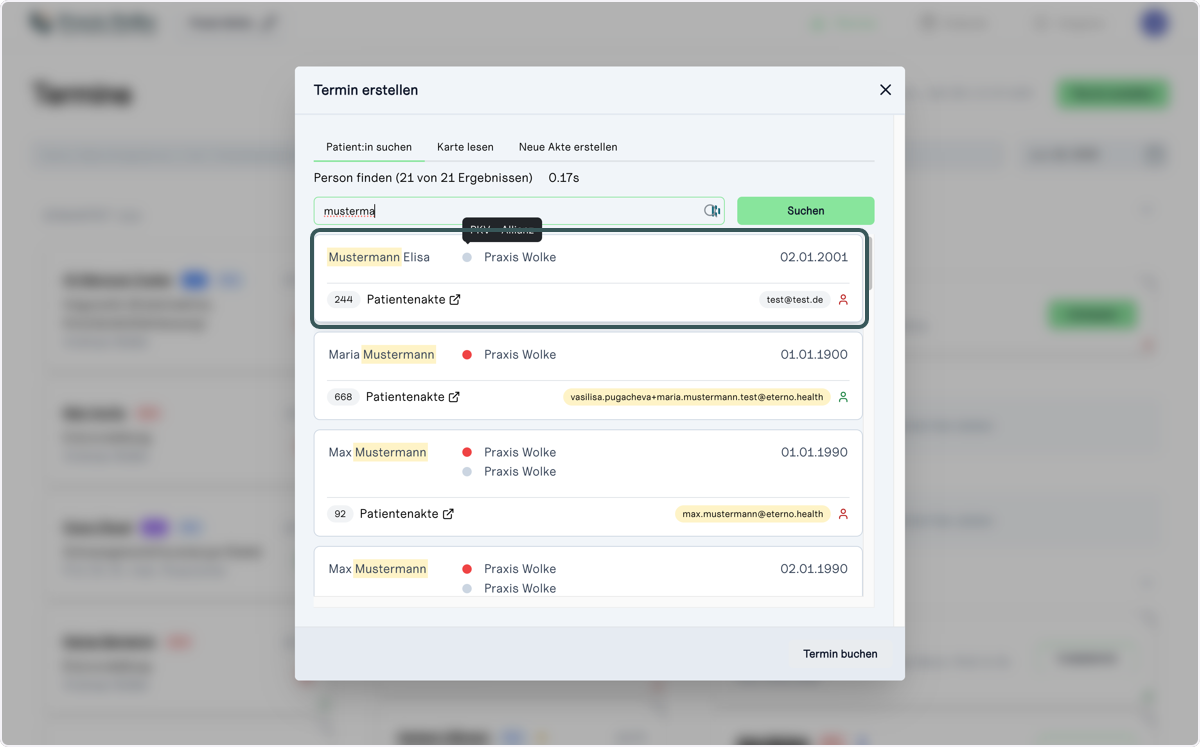This screenshot has height=747, width=1200.
Task: Click vasilisa.pugacheva+maria.mustermann.test@eterno.health email chip
Action: (x=697, y=397)
